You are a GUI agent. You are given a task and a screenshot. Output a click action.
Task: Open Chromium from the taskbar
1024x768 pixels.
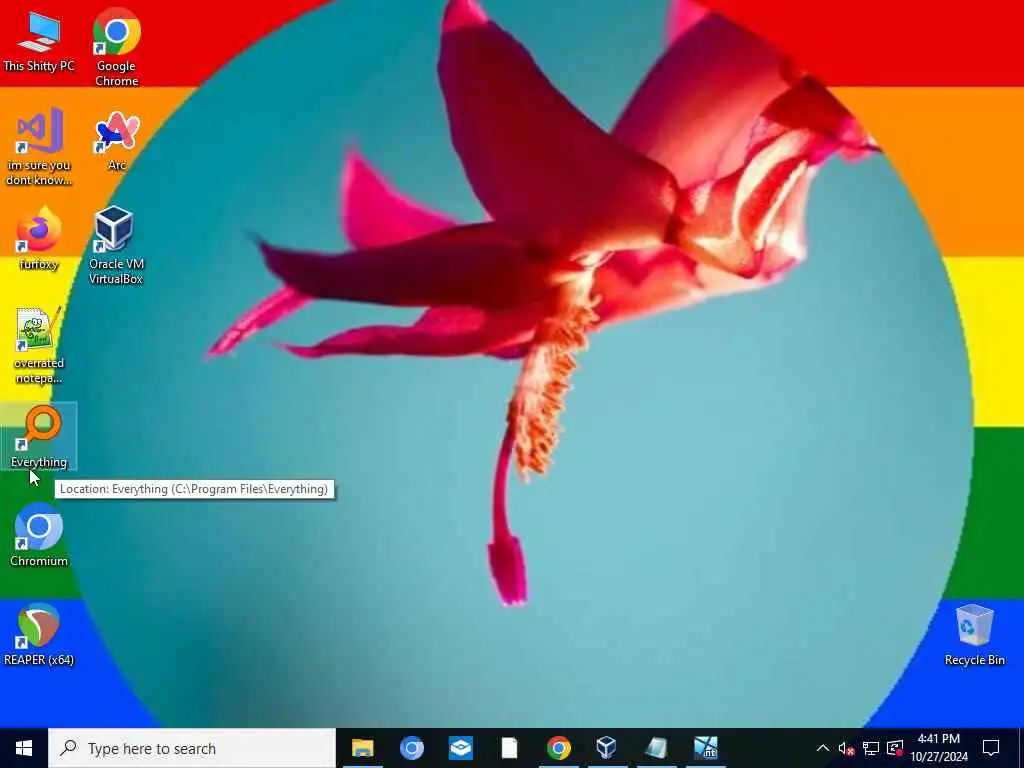411,748
